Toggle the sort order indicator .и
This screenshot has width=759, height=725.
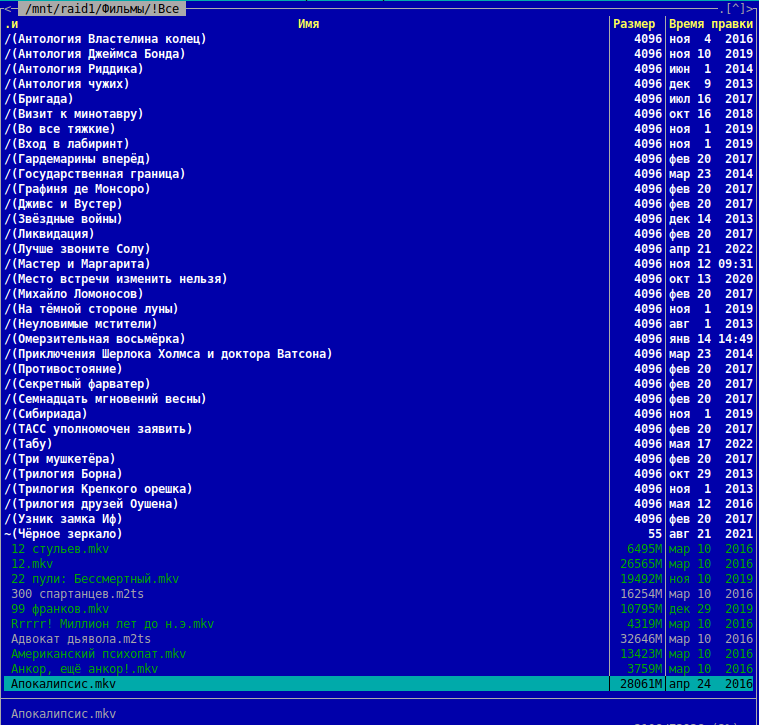11,24
